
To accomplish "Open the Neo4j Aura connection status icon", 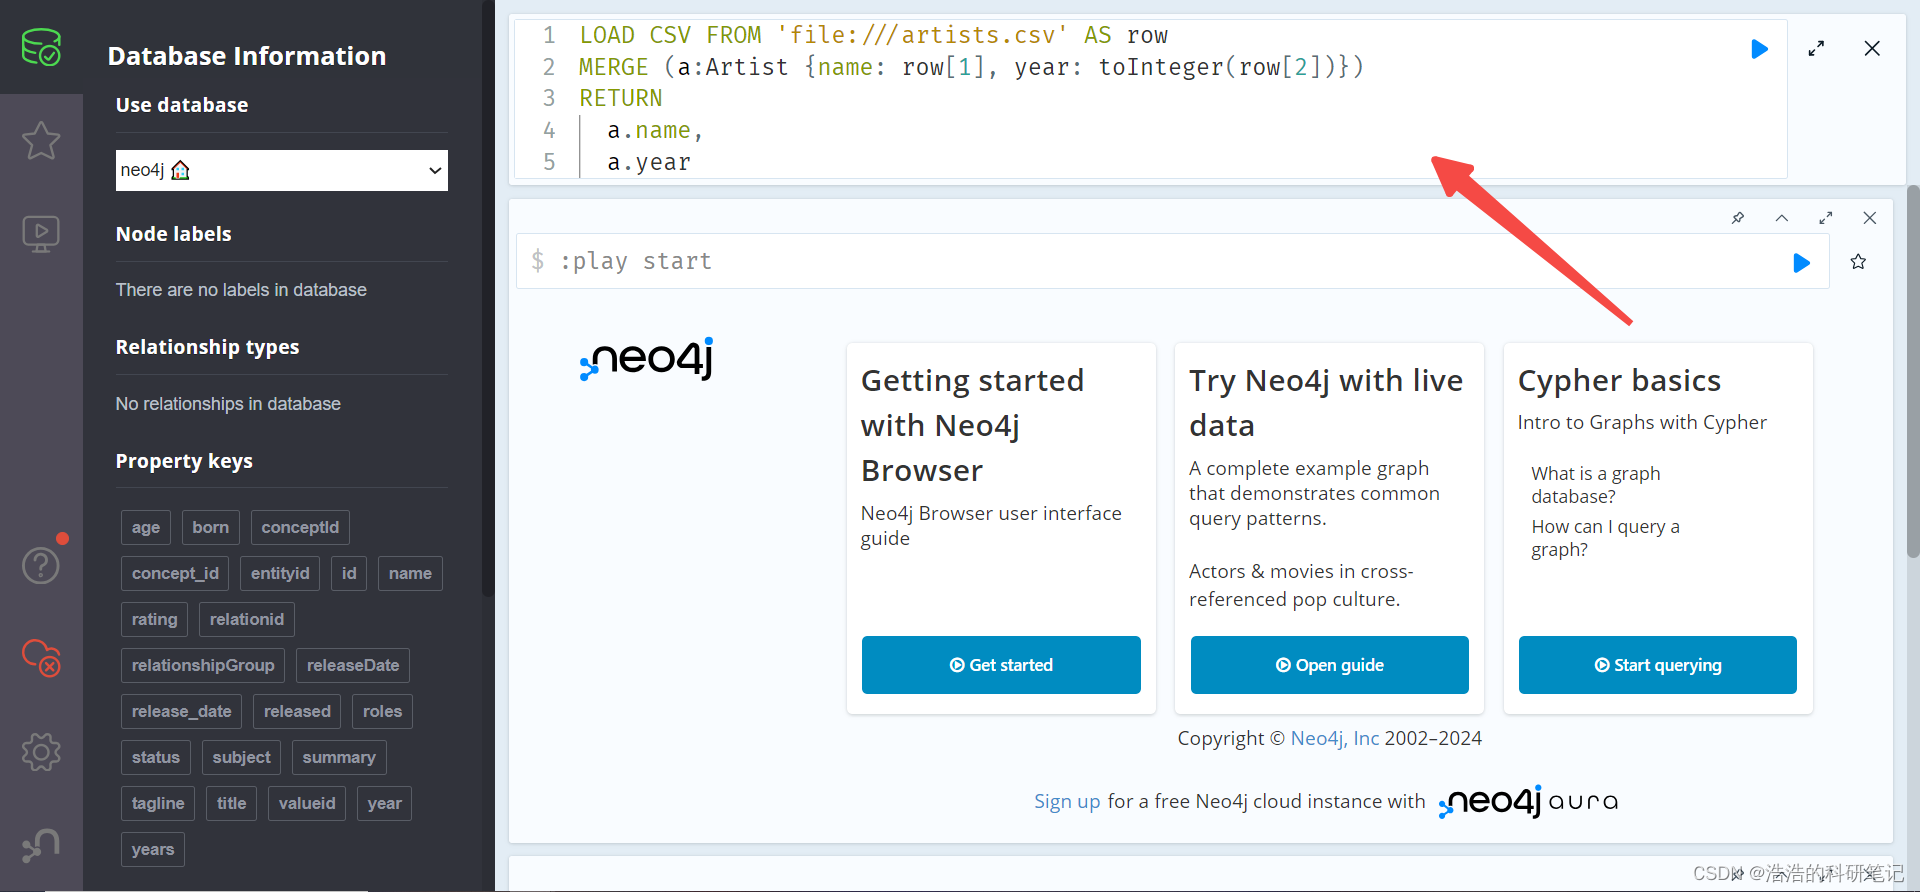I will 41,658.
